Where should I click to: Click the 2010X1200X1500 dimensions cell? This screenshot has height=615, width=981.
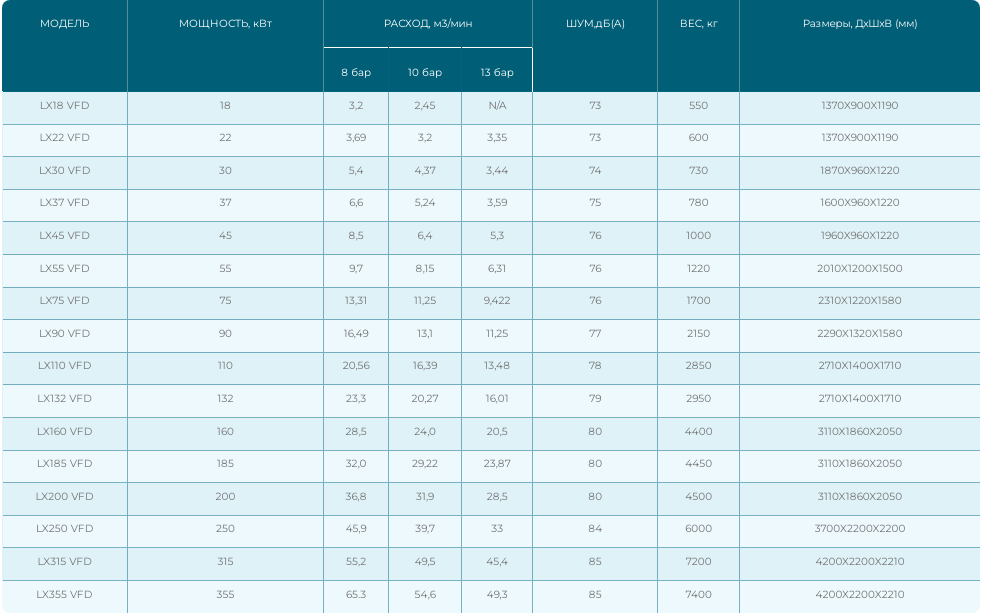pyautogui.click(x=859, y=268)
